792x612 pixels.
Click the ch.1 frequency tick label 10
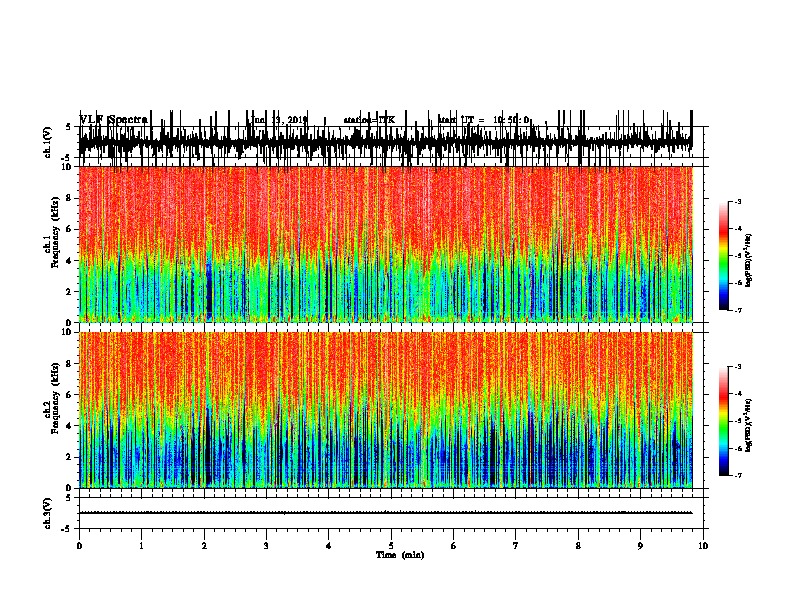coord(67,167)
